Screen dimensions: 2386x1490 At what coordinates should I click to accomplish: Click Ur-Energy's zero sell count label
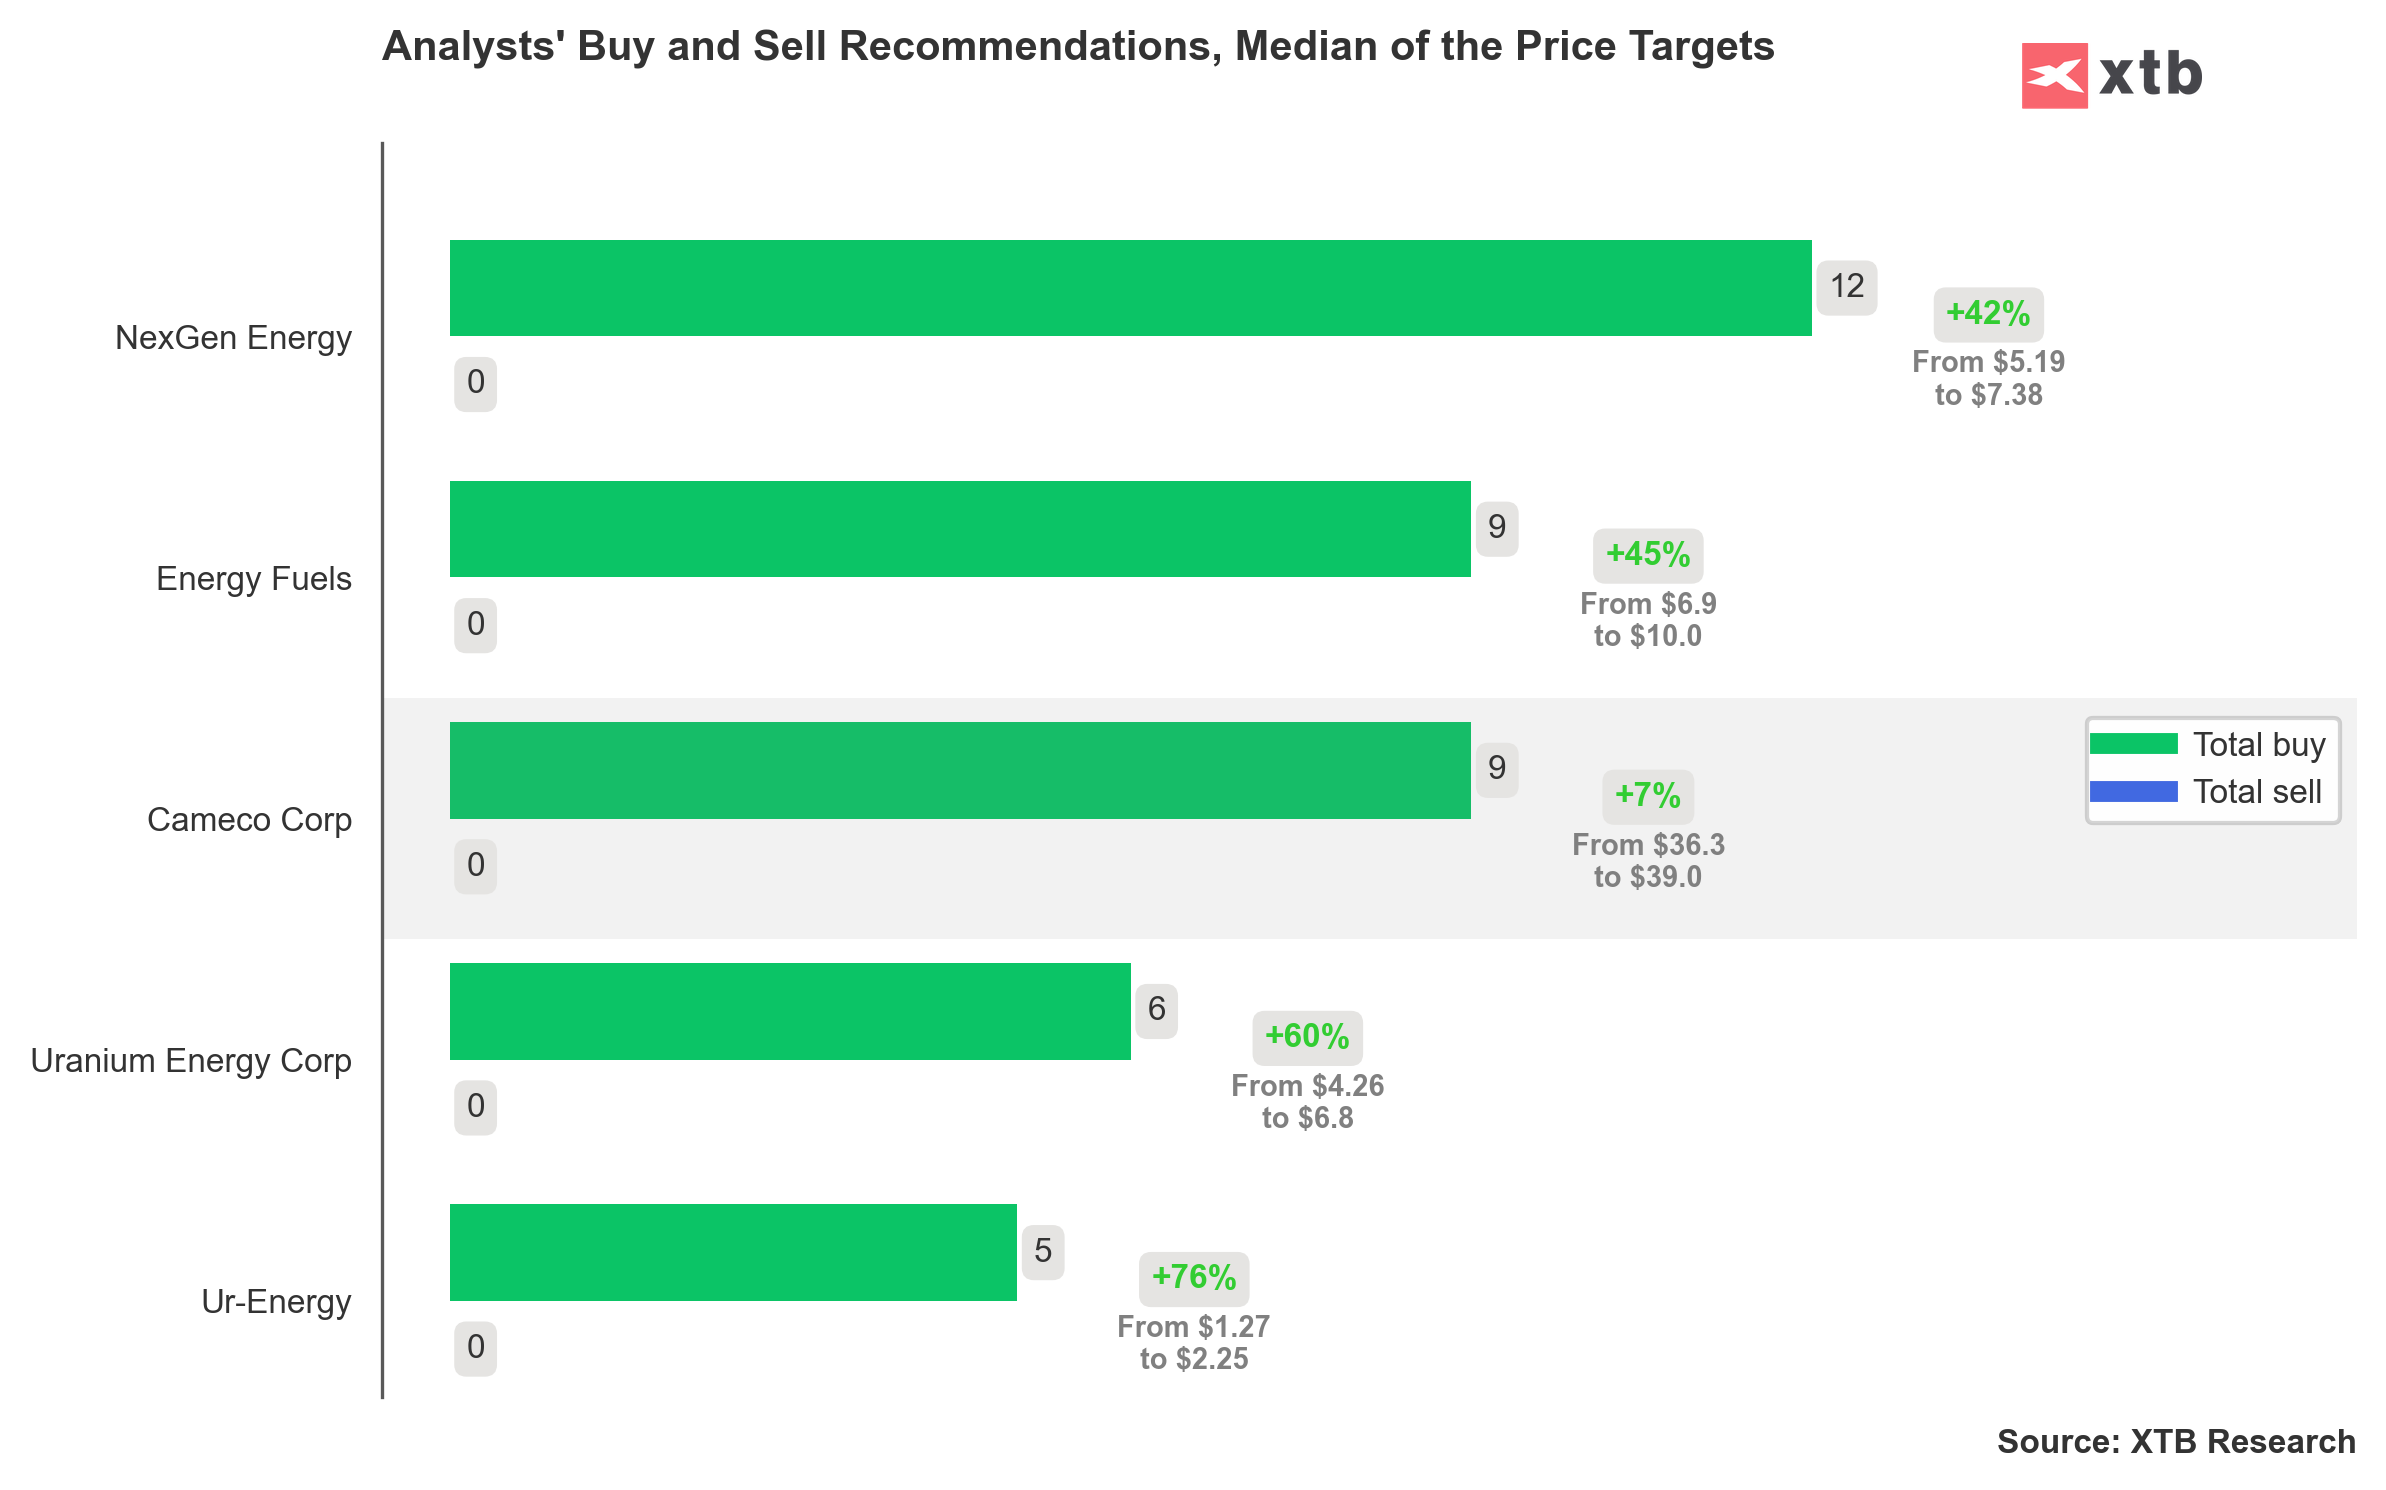476,1347
